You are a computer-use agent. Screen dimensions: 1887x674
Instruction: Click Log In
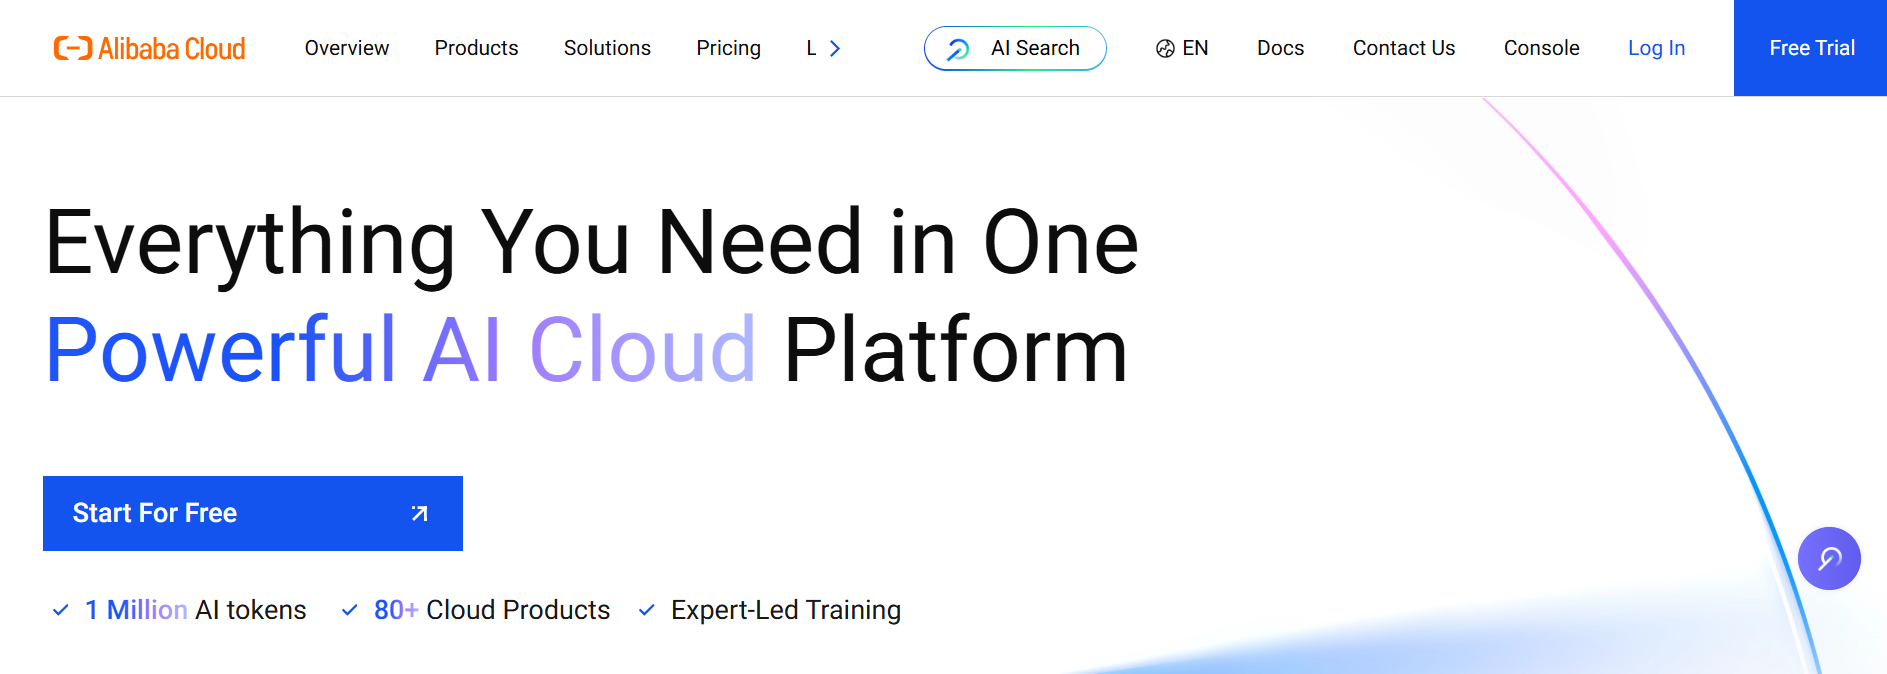(x=1656, y=48)
